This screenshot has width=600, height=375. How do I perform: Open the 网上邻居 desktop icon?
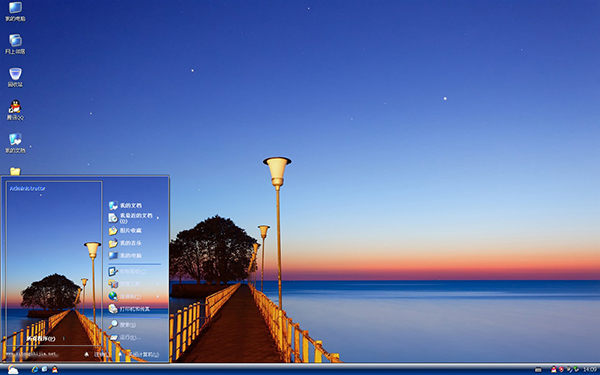[15, 44]
